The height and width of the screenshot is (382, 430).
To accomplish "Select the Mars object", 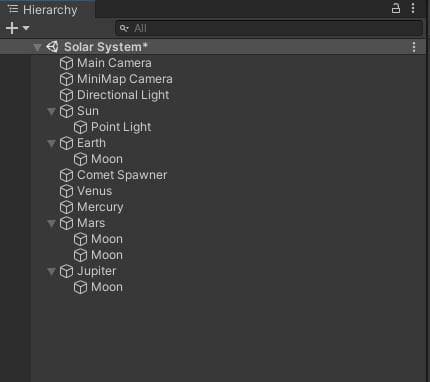I will point(91,223).
